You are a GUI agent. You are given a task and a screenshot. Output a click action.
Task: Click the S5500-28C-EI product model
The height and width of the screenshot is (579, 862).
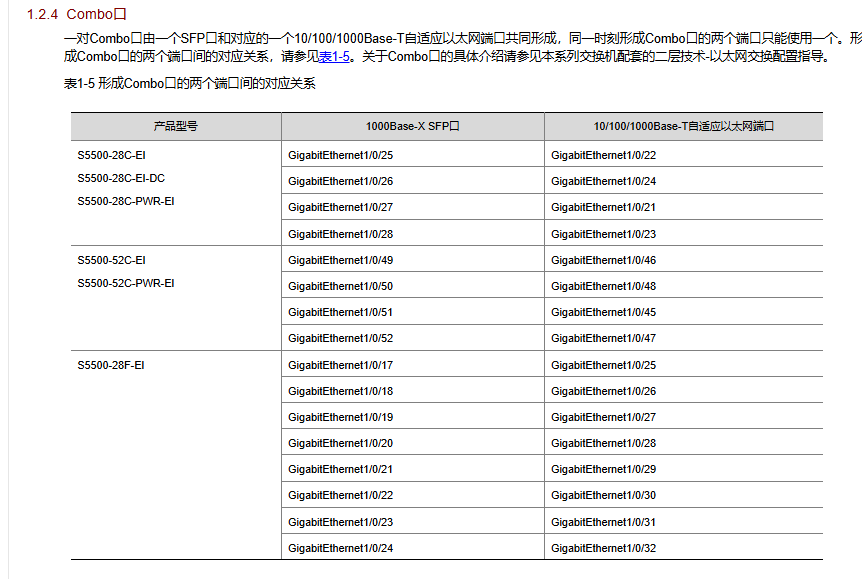point(111,155)
